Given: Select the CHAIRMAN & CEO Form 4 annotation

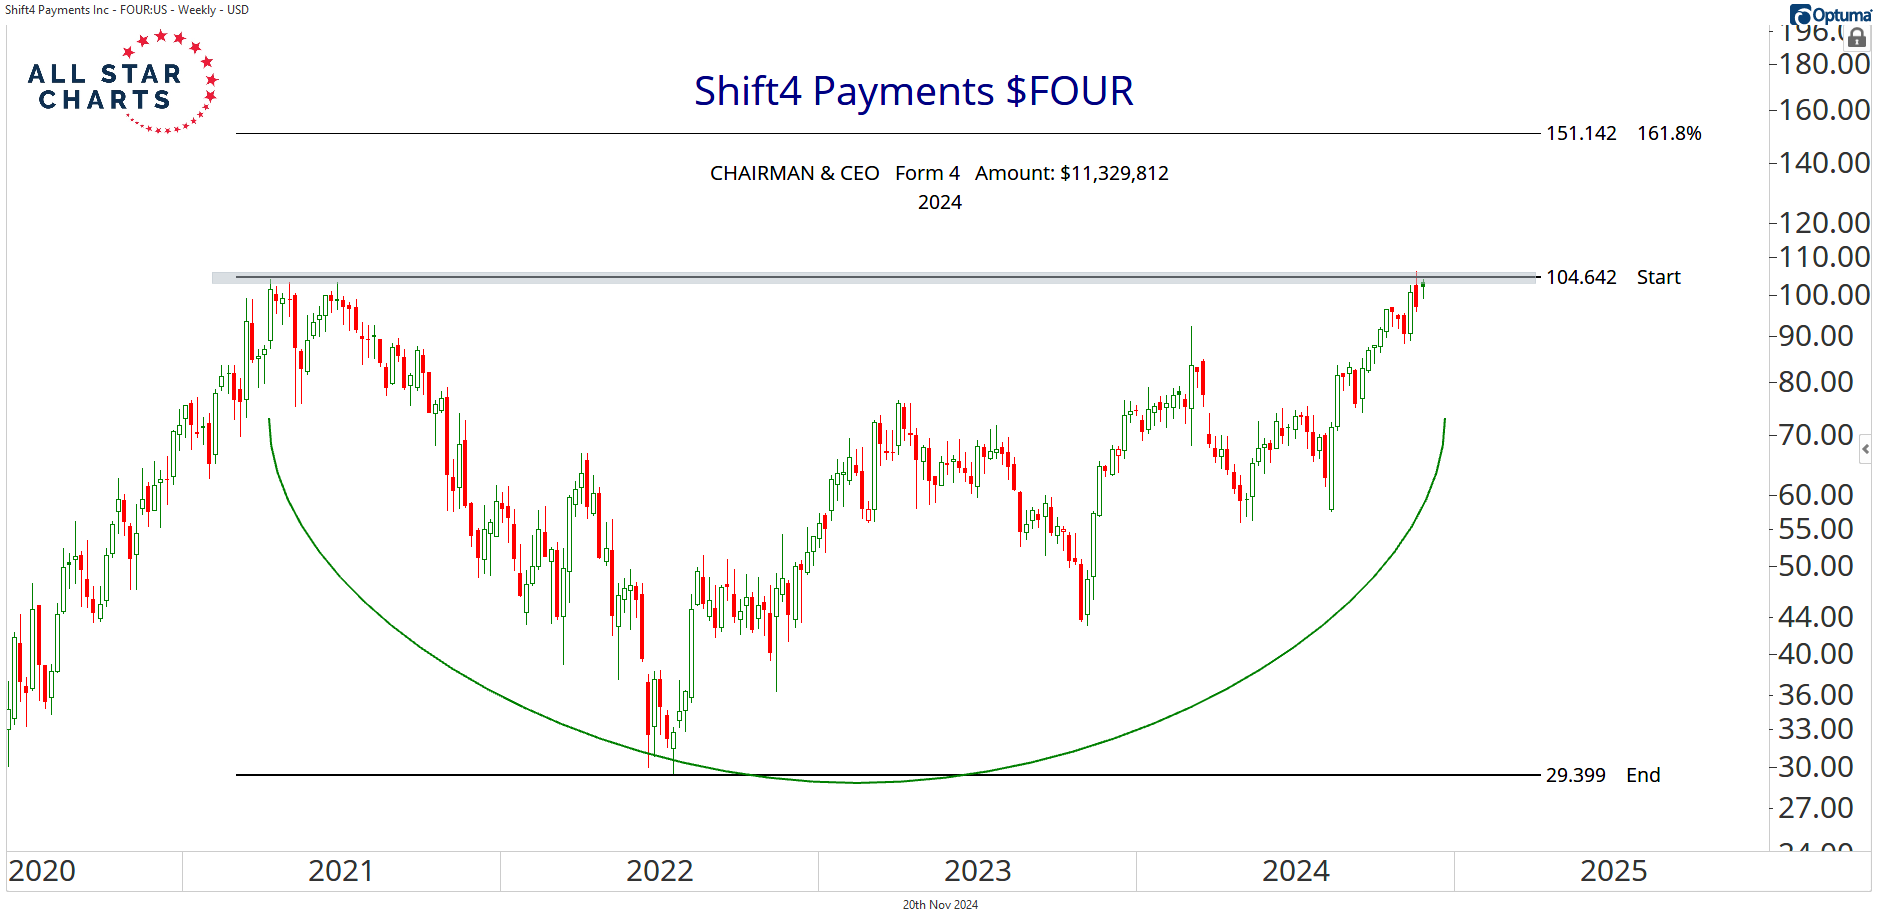Looking at the screenshot, I should pyautogui.click(x=938, y=174).
